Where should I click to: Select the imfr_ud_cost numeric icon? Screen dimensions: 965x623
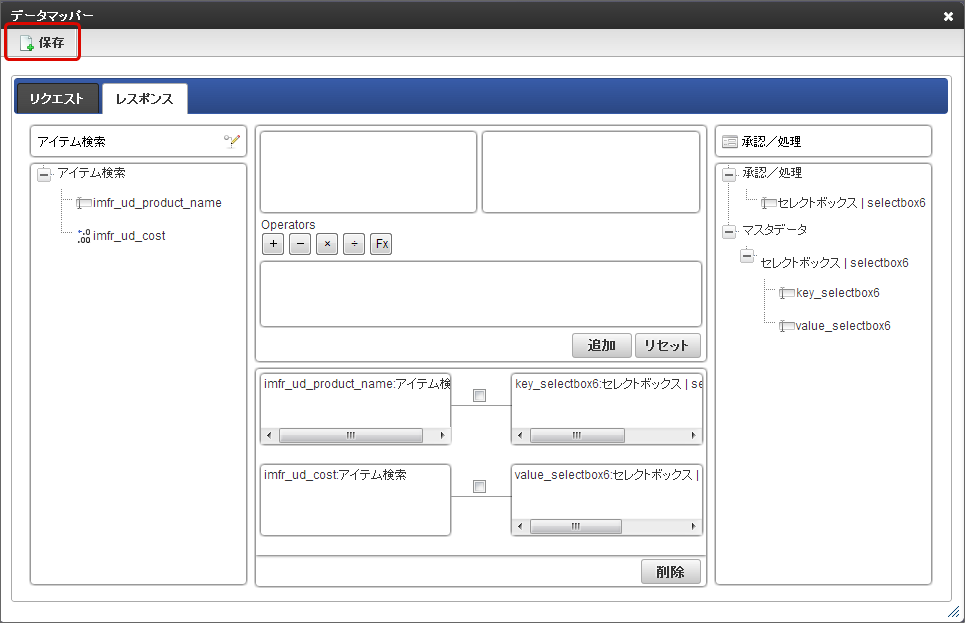click(x=84, y=236)
